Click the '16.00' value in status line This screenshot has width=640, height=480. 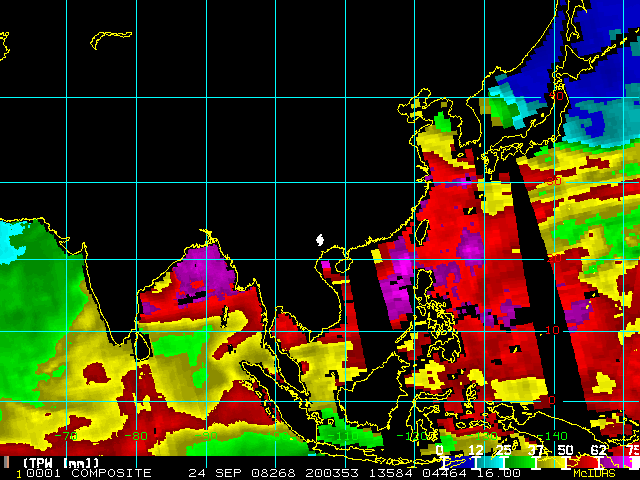(x=498, y=473)
